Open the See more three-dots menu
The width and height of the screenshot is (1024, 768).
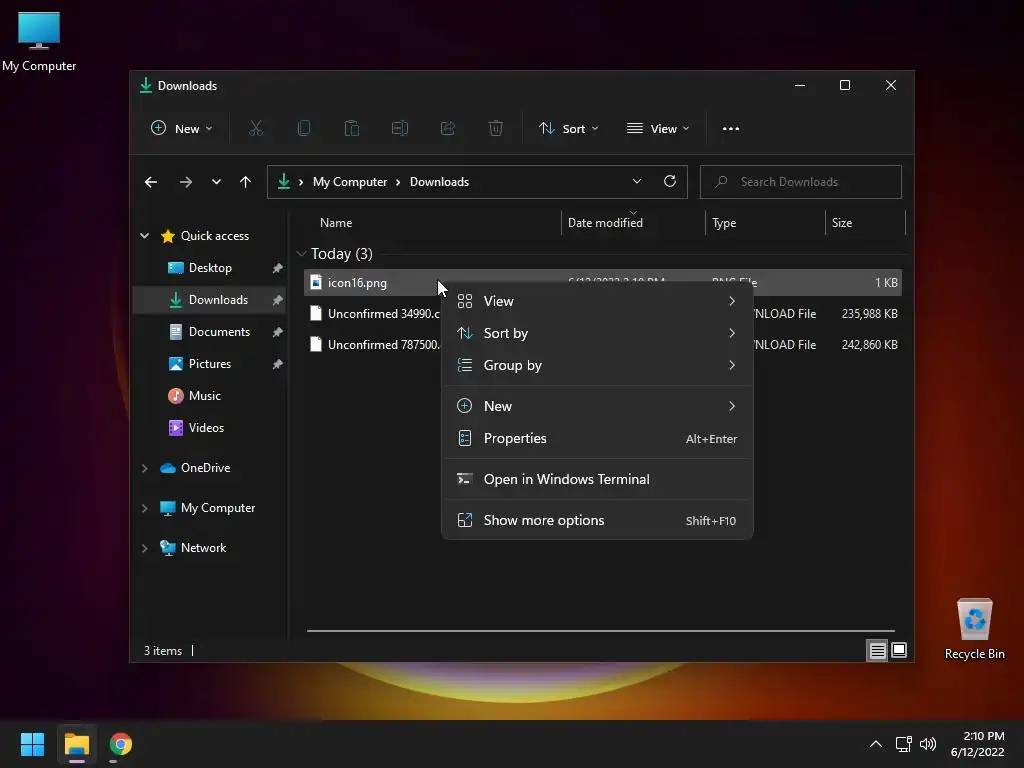point(731,129)
